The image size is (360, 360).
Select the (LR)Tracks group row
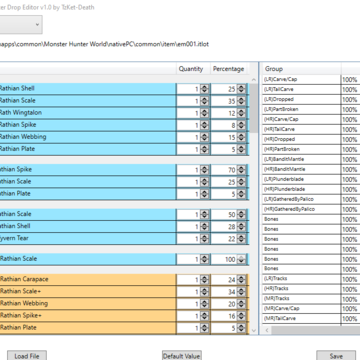point(301,279)
